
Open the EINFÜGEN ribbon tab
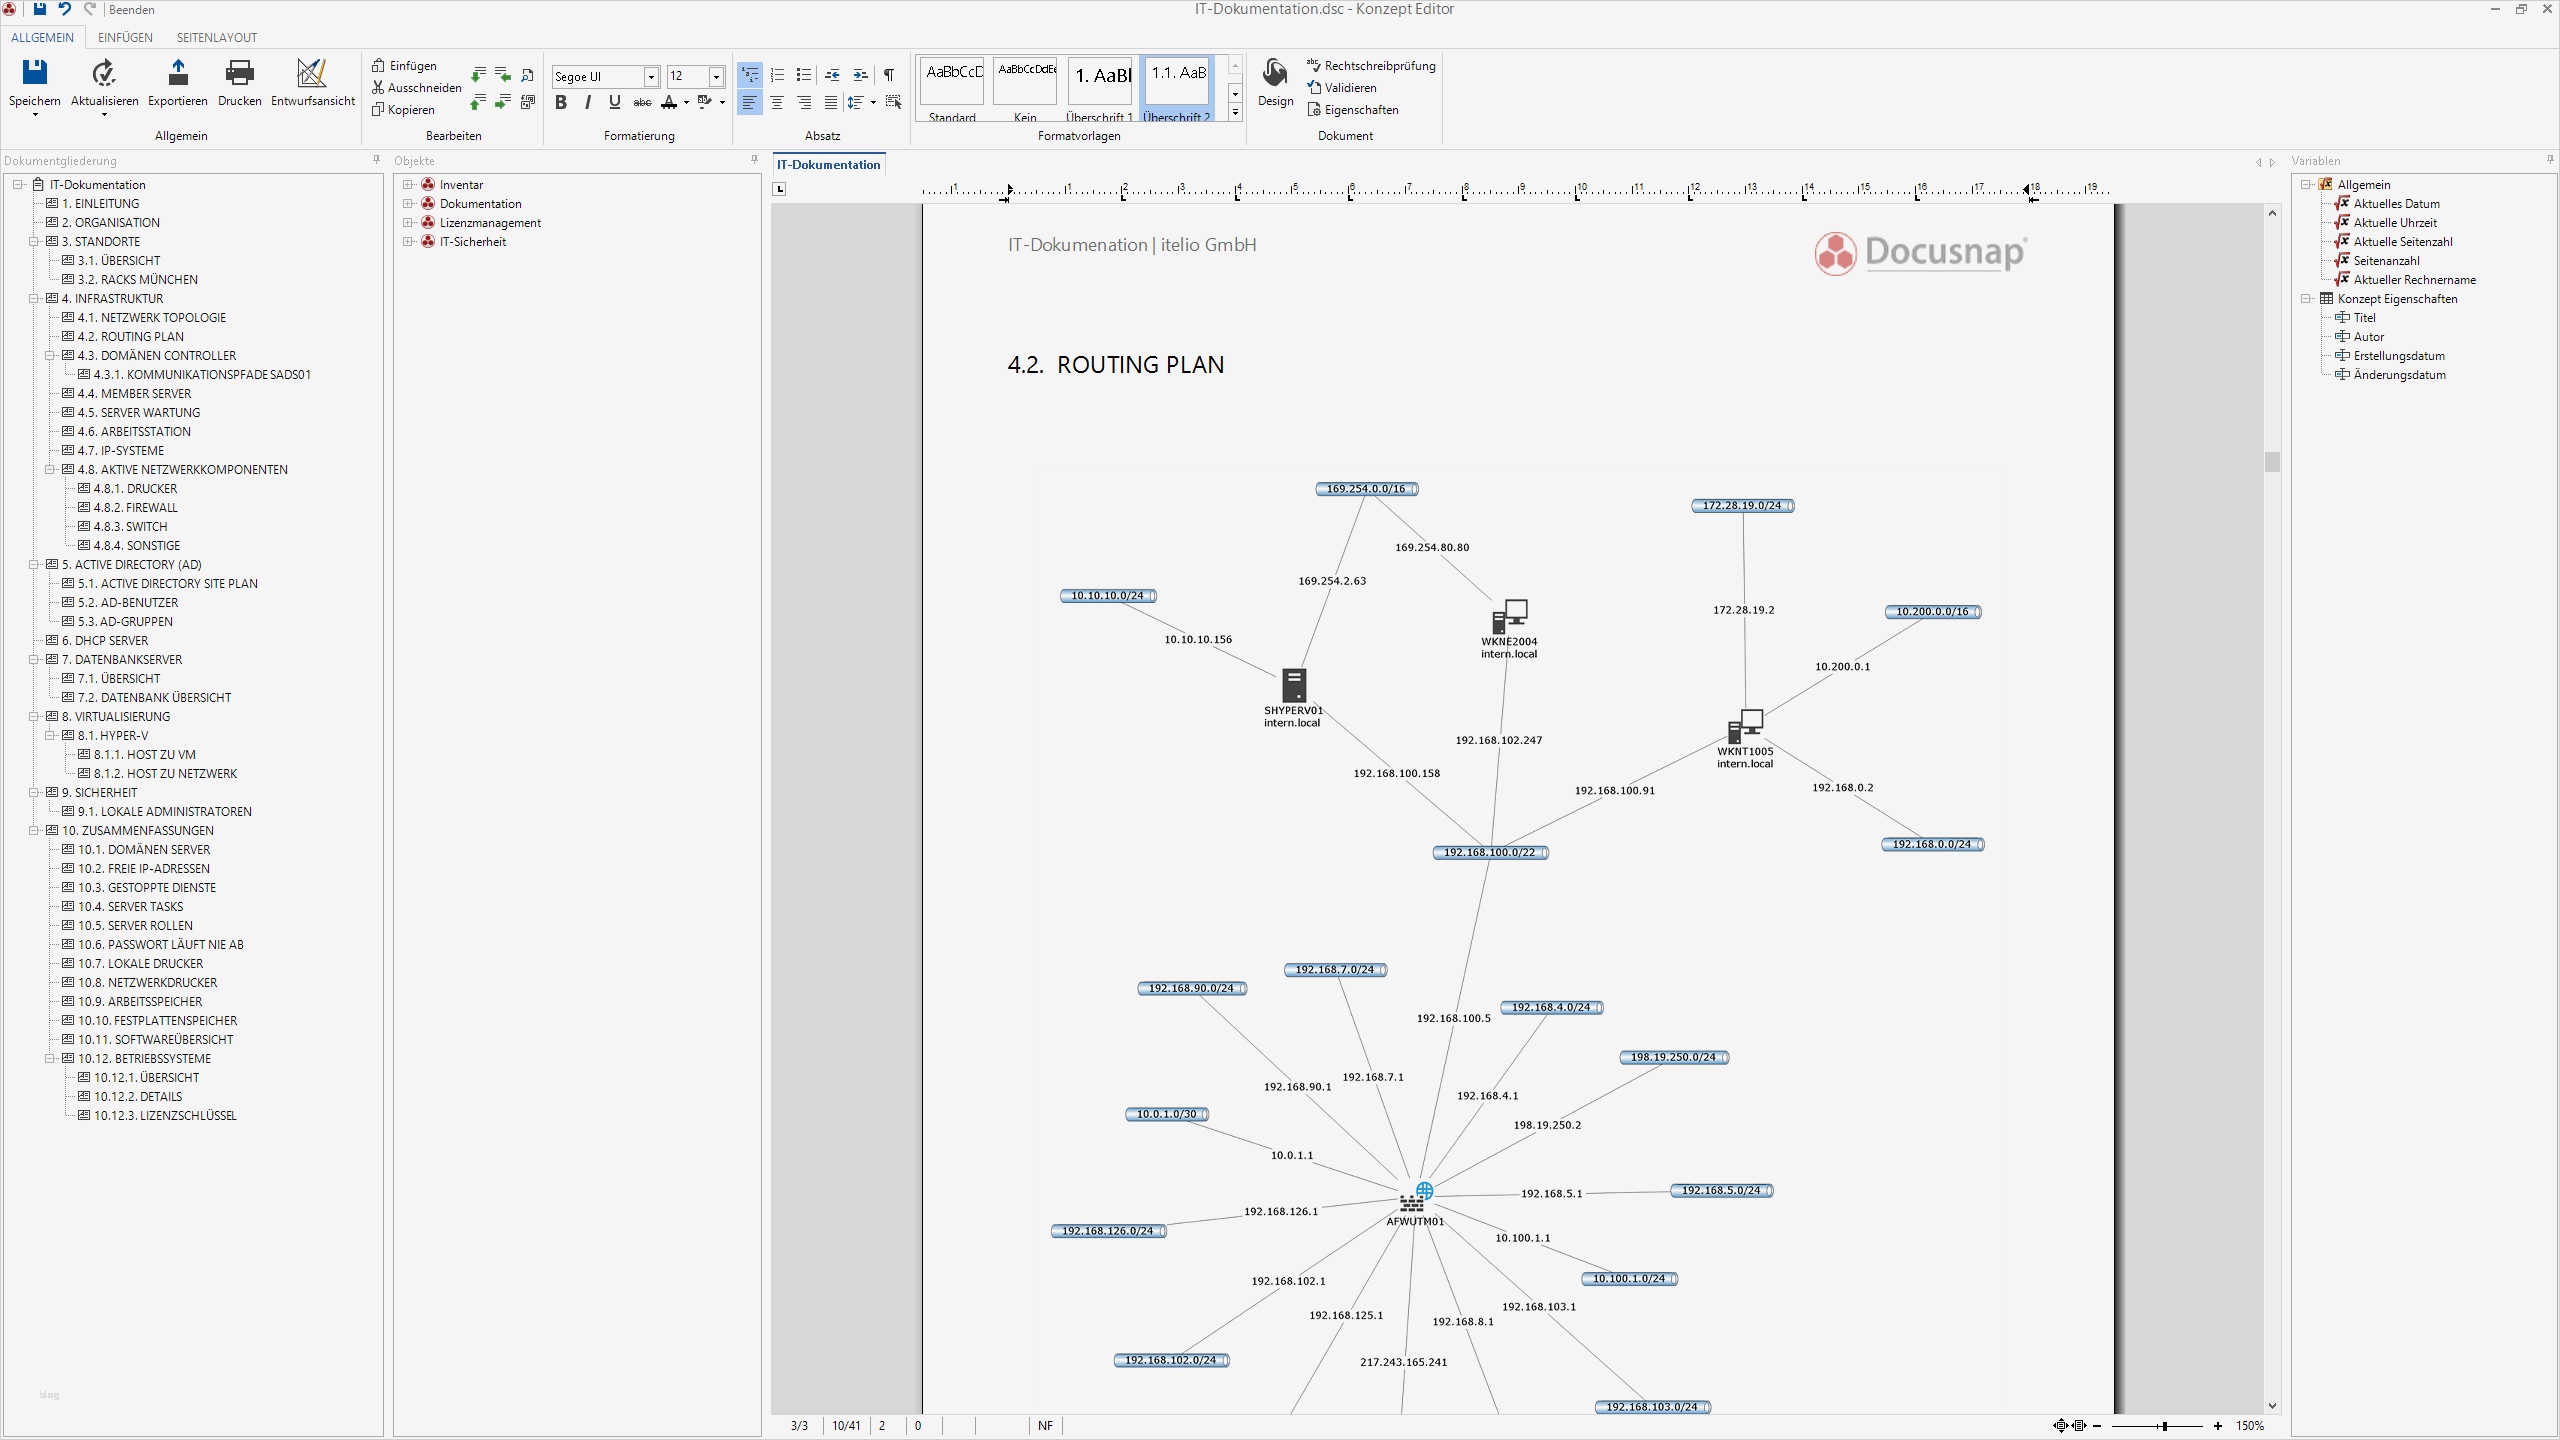[x=125, y=38]
